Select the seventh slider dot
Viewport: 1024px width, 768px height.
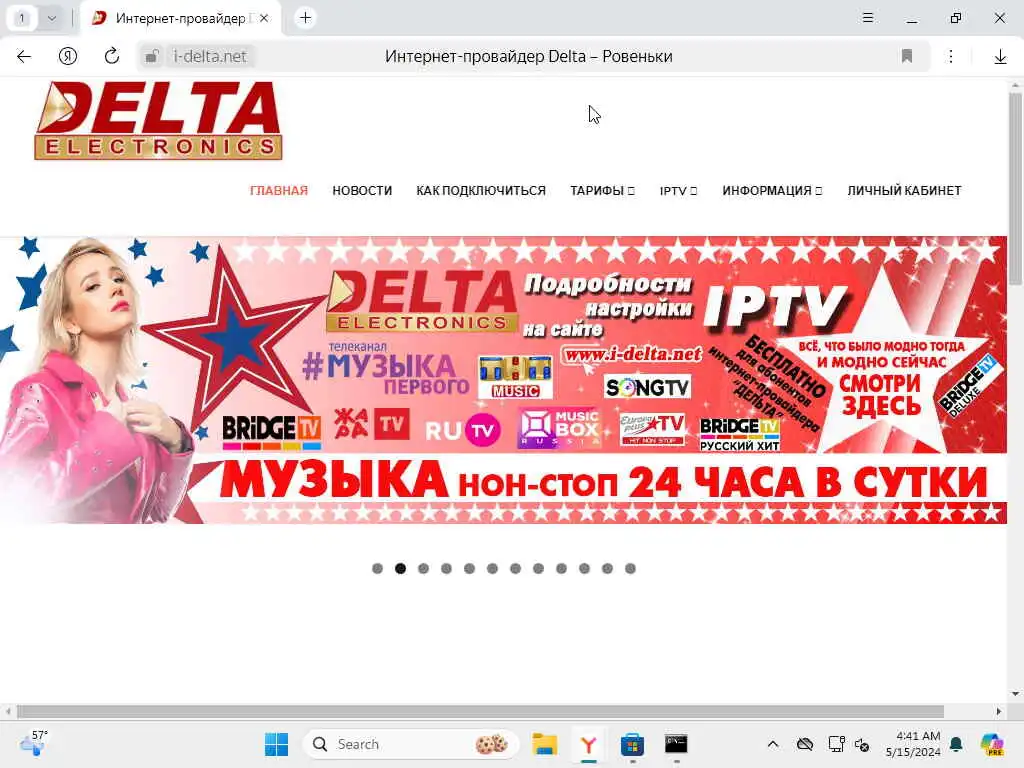[515, 569]
